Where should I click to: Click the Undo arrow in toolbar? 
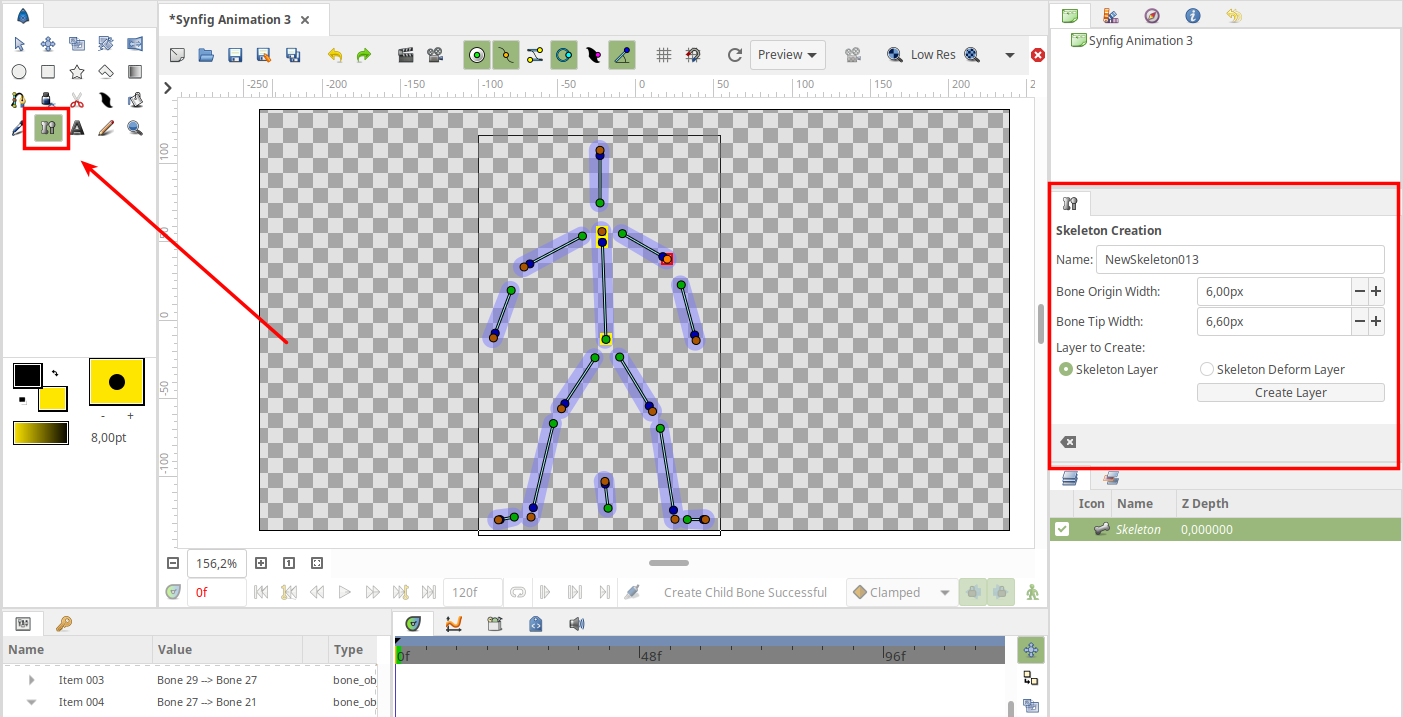(335, 55)
